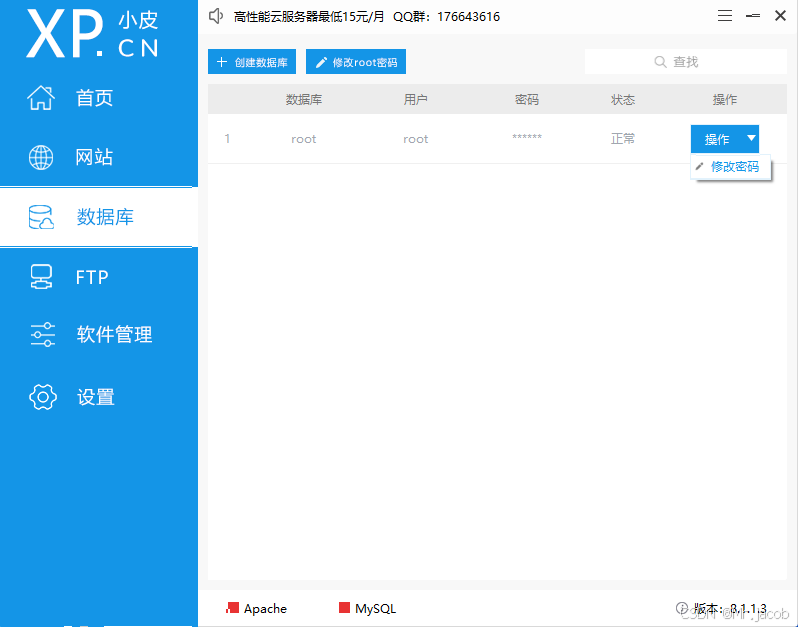Click the Apache service label
The height and width of the screenshot is (627, 798).
tap(265, 608)
